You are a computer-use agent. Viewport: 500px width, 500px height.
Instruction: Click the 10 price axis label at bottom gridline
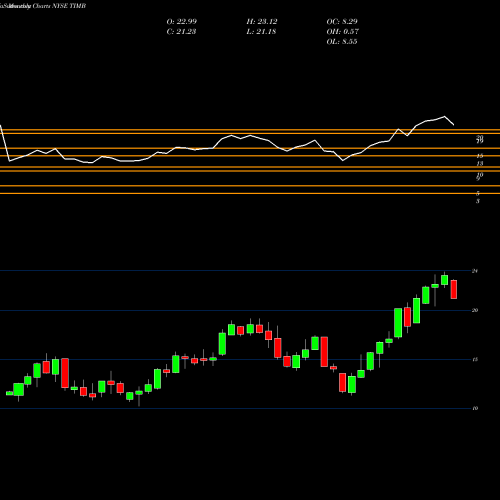click(475, 408)
